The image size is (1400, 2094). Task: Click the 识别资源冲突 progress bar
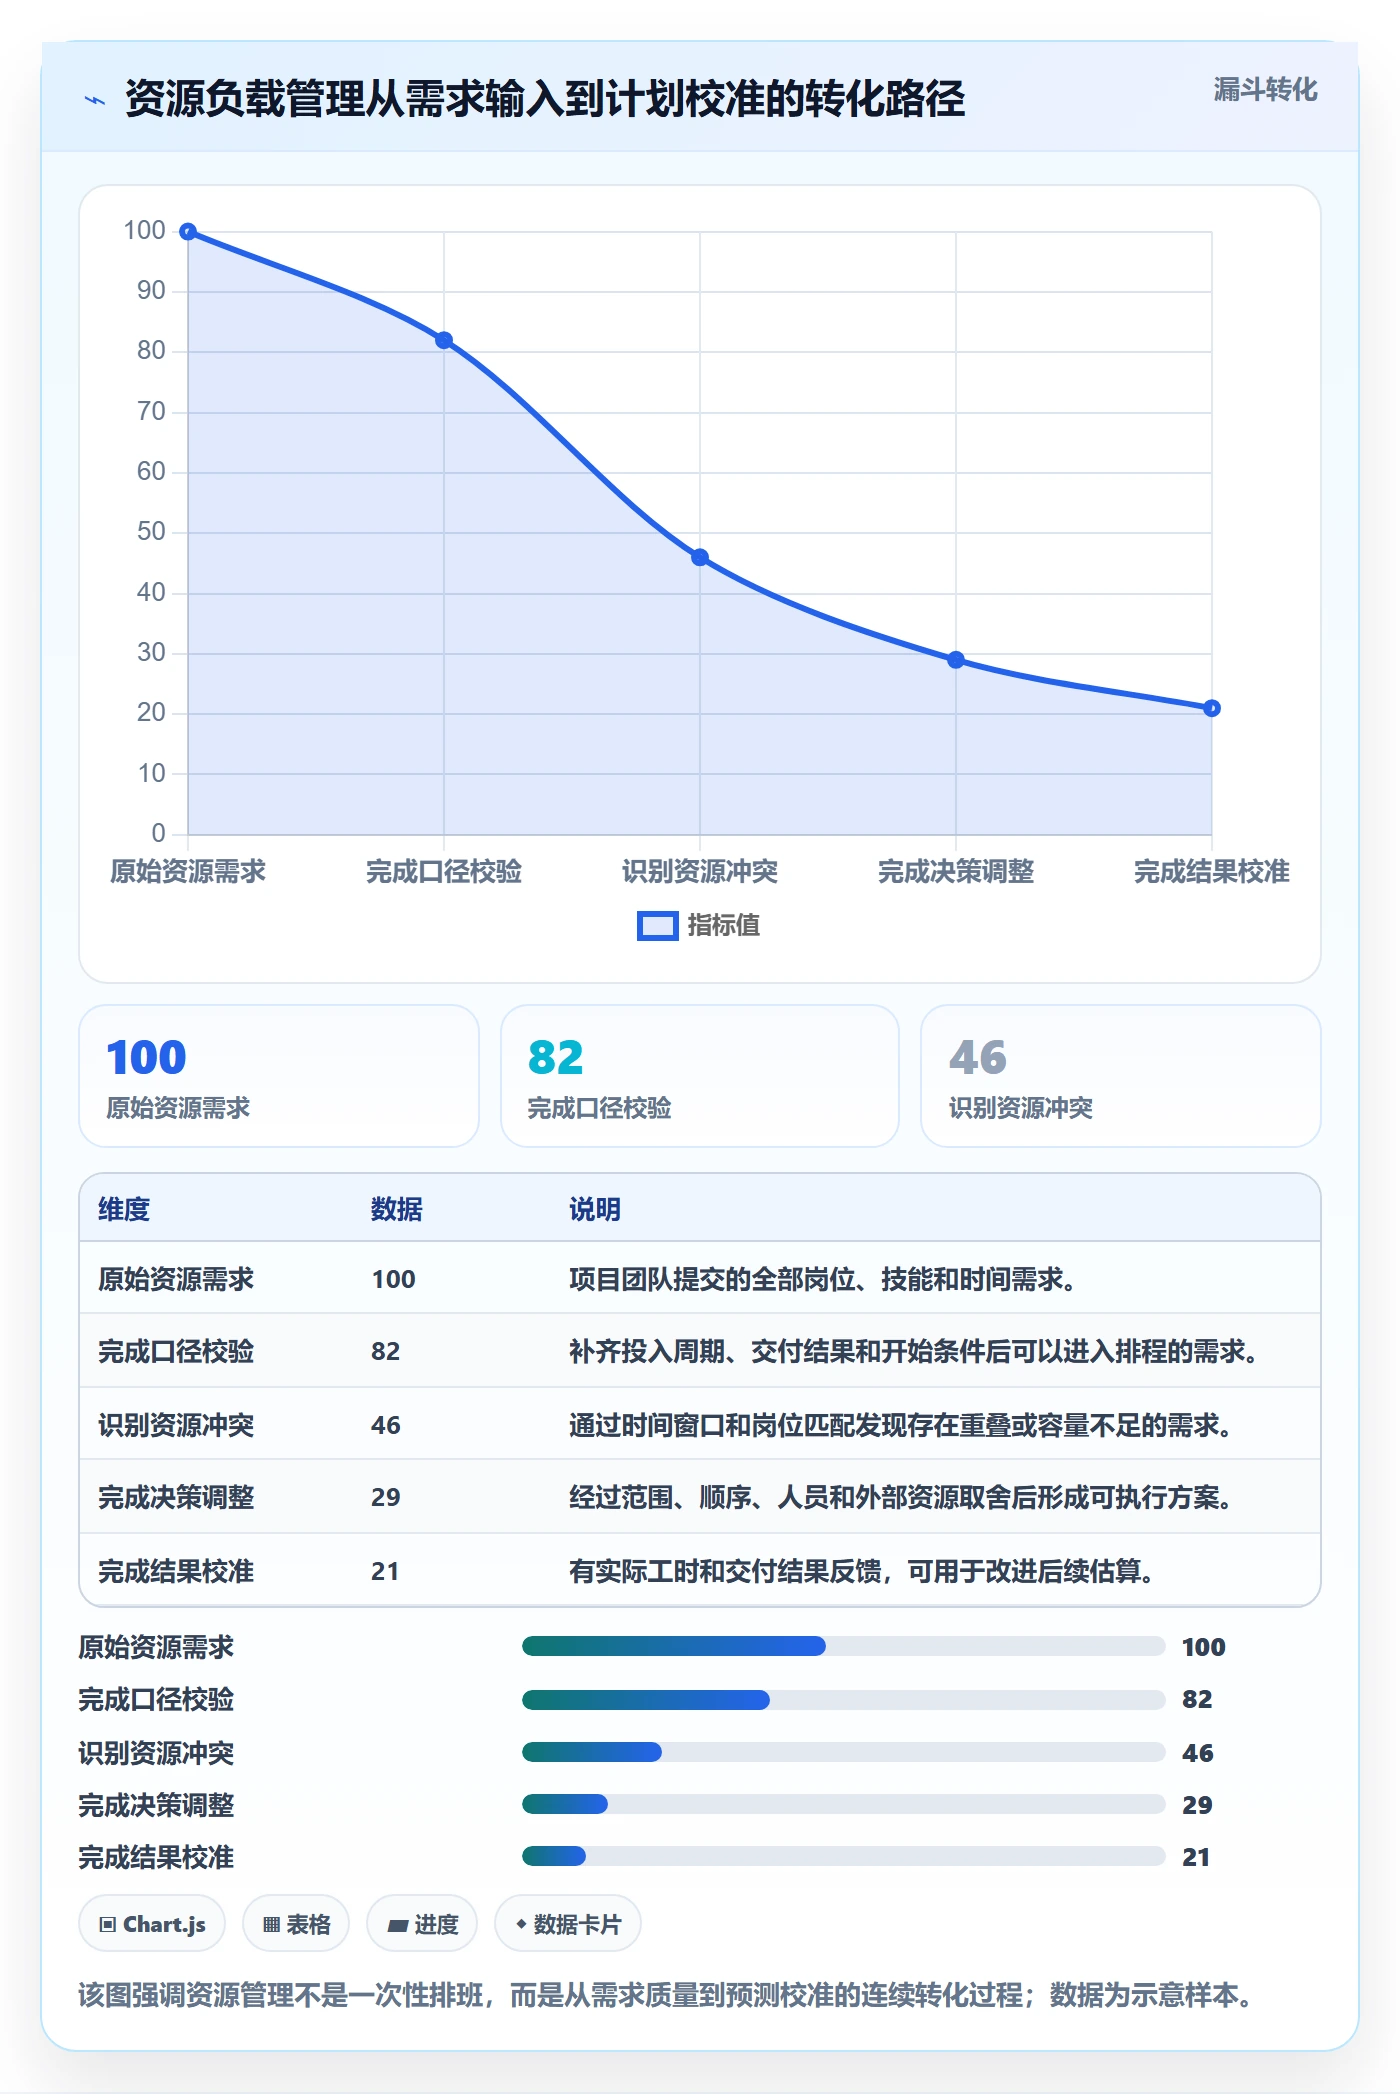point(844,1752)
